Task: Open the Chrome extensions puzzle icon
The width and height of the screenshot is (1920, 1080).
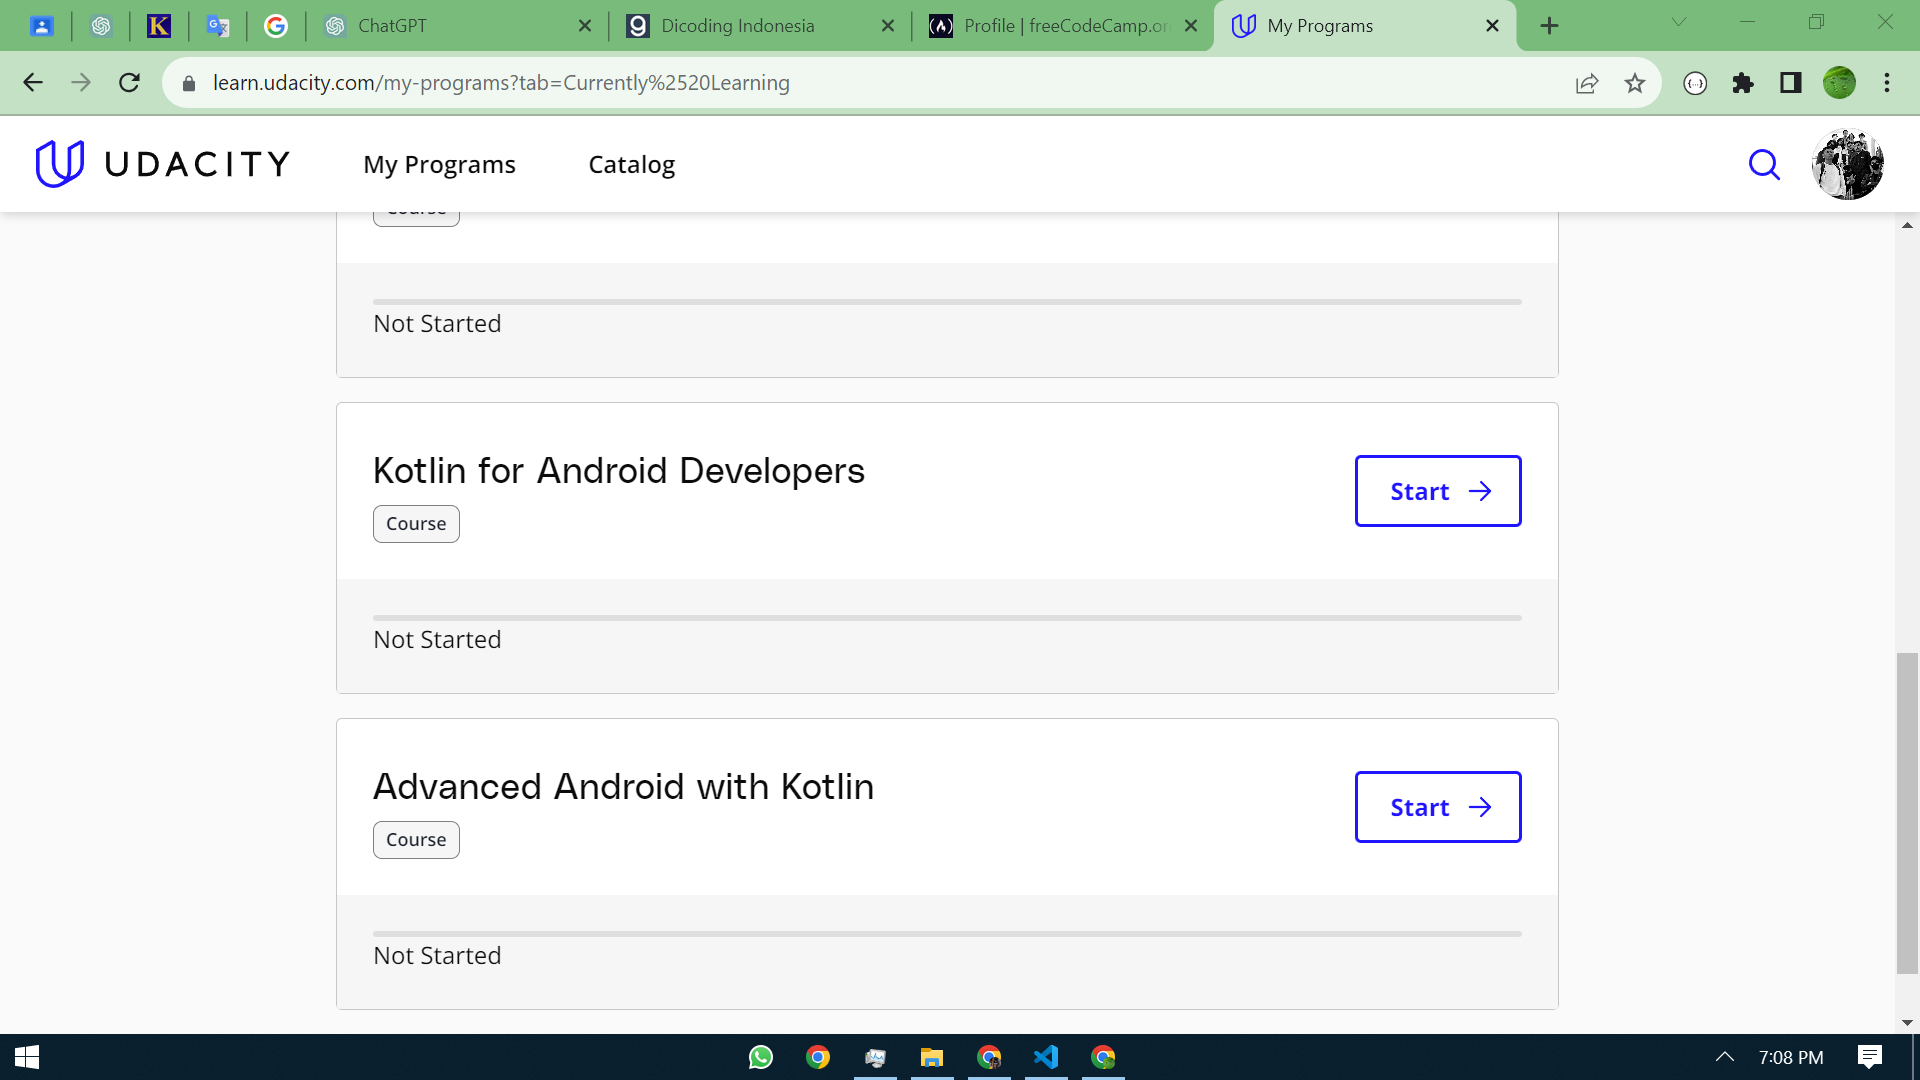Action: (x=1744, y=83)
